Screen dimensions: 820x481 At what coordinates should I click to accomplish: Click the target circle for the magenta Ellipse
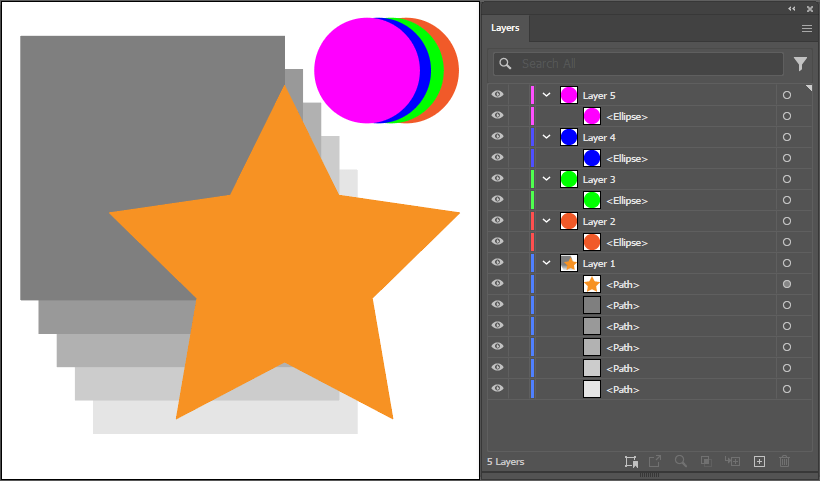tap(787, 116)
